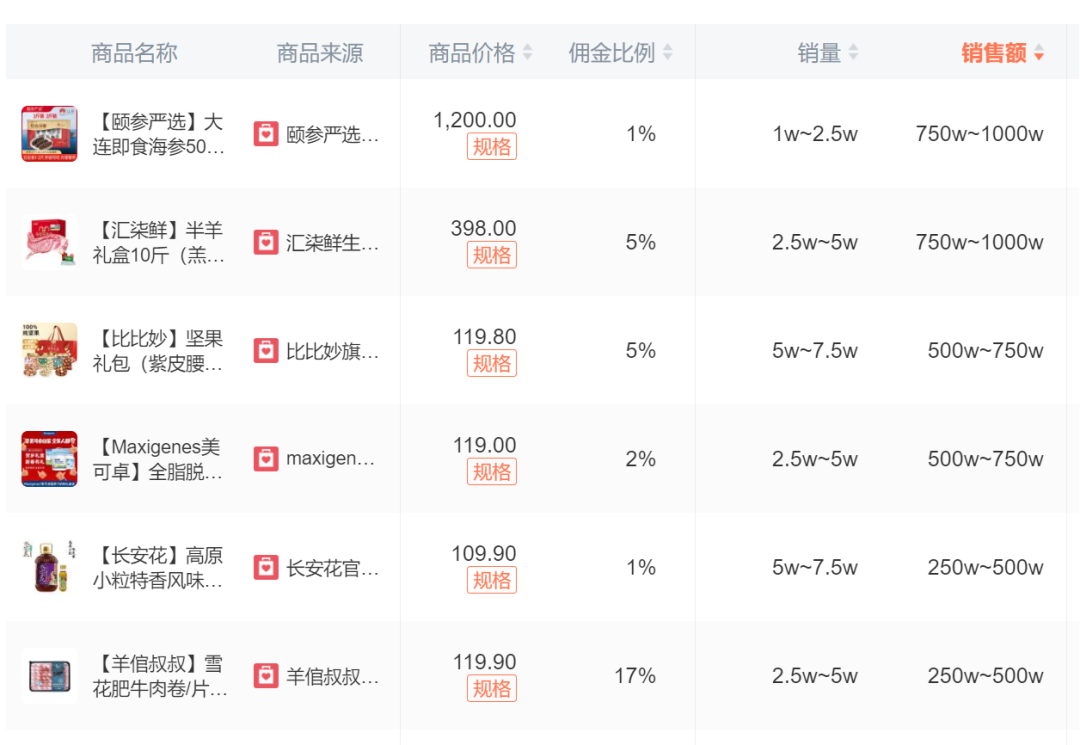The height and width of the screenshot is (745, 1080).
Task: Sort by 商品价格 column arrows
Action: pos(527,53)
